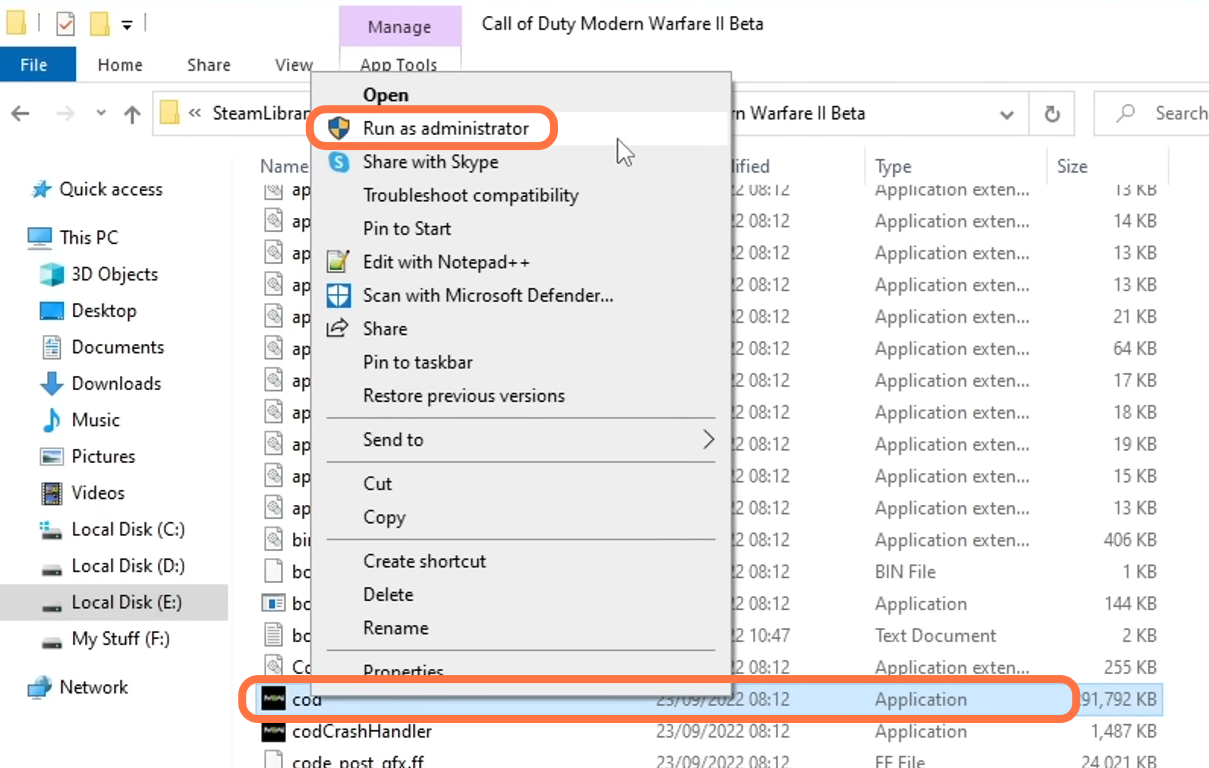Expand the Send to submenu
Viewport: 1209px width, 768px height.
(x=523, y=440)
